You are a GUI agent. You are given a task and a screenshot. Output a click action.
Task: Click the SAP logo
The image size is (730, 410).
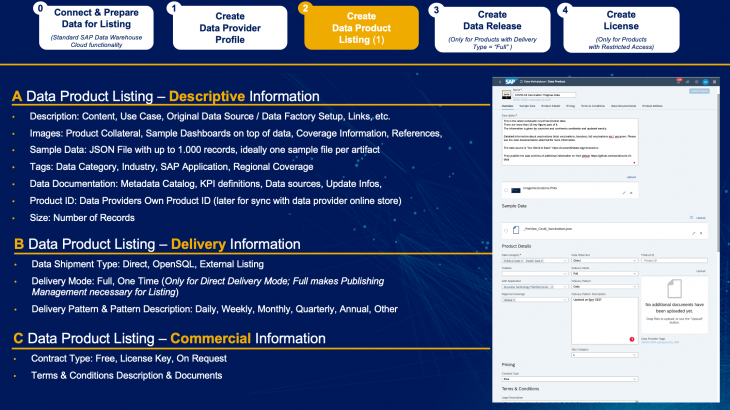pos(511,81)
